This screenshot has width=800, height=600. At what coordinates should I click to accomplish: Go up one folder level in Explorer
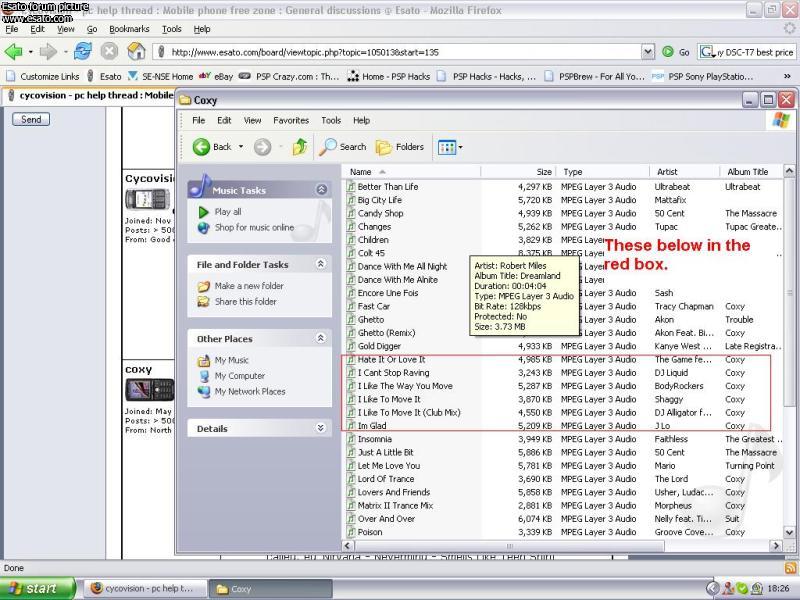(300, 147)
